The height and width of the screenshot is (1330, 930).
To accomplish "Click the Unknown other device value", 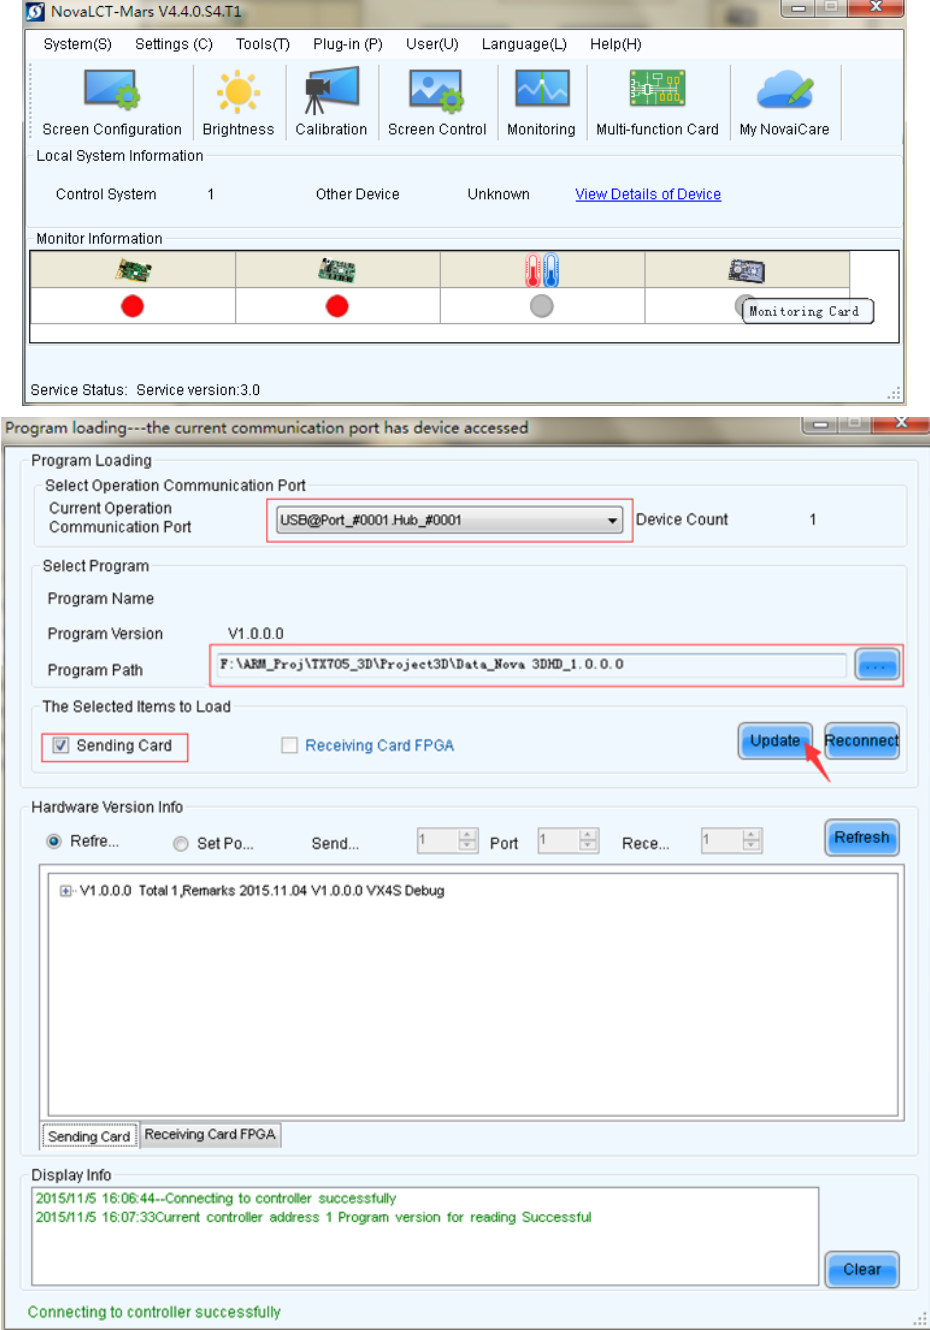I will [498, 194].
